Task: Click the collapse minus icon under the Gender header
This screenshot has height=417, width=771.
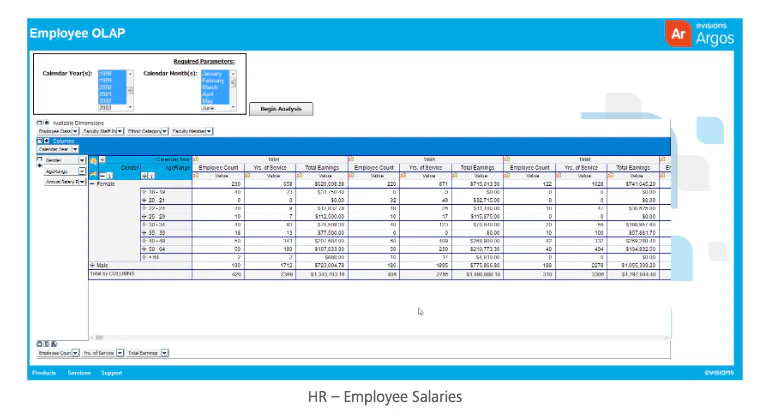Action: click(103, 176)
